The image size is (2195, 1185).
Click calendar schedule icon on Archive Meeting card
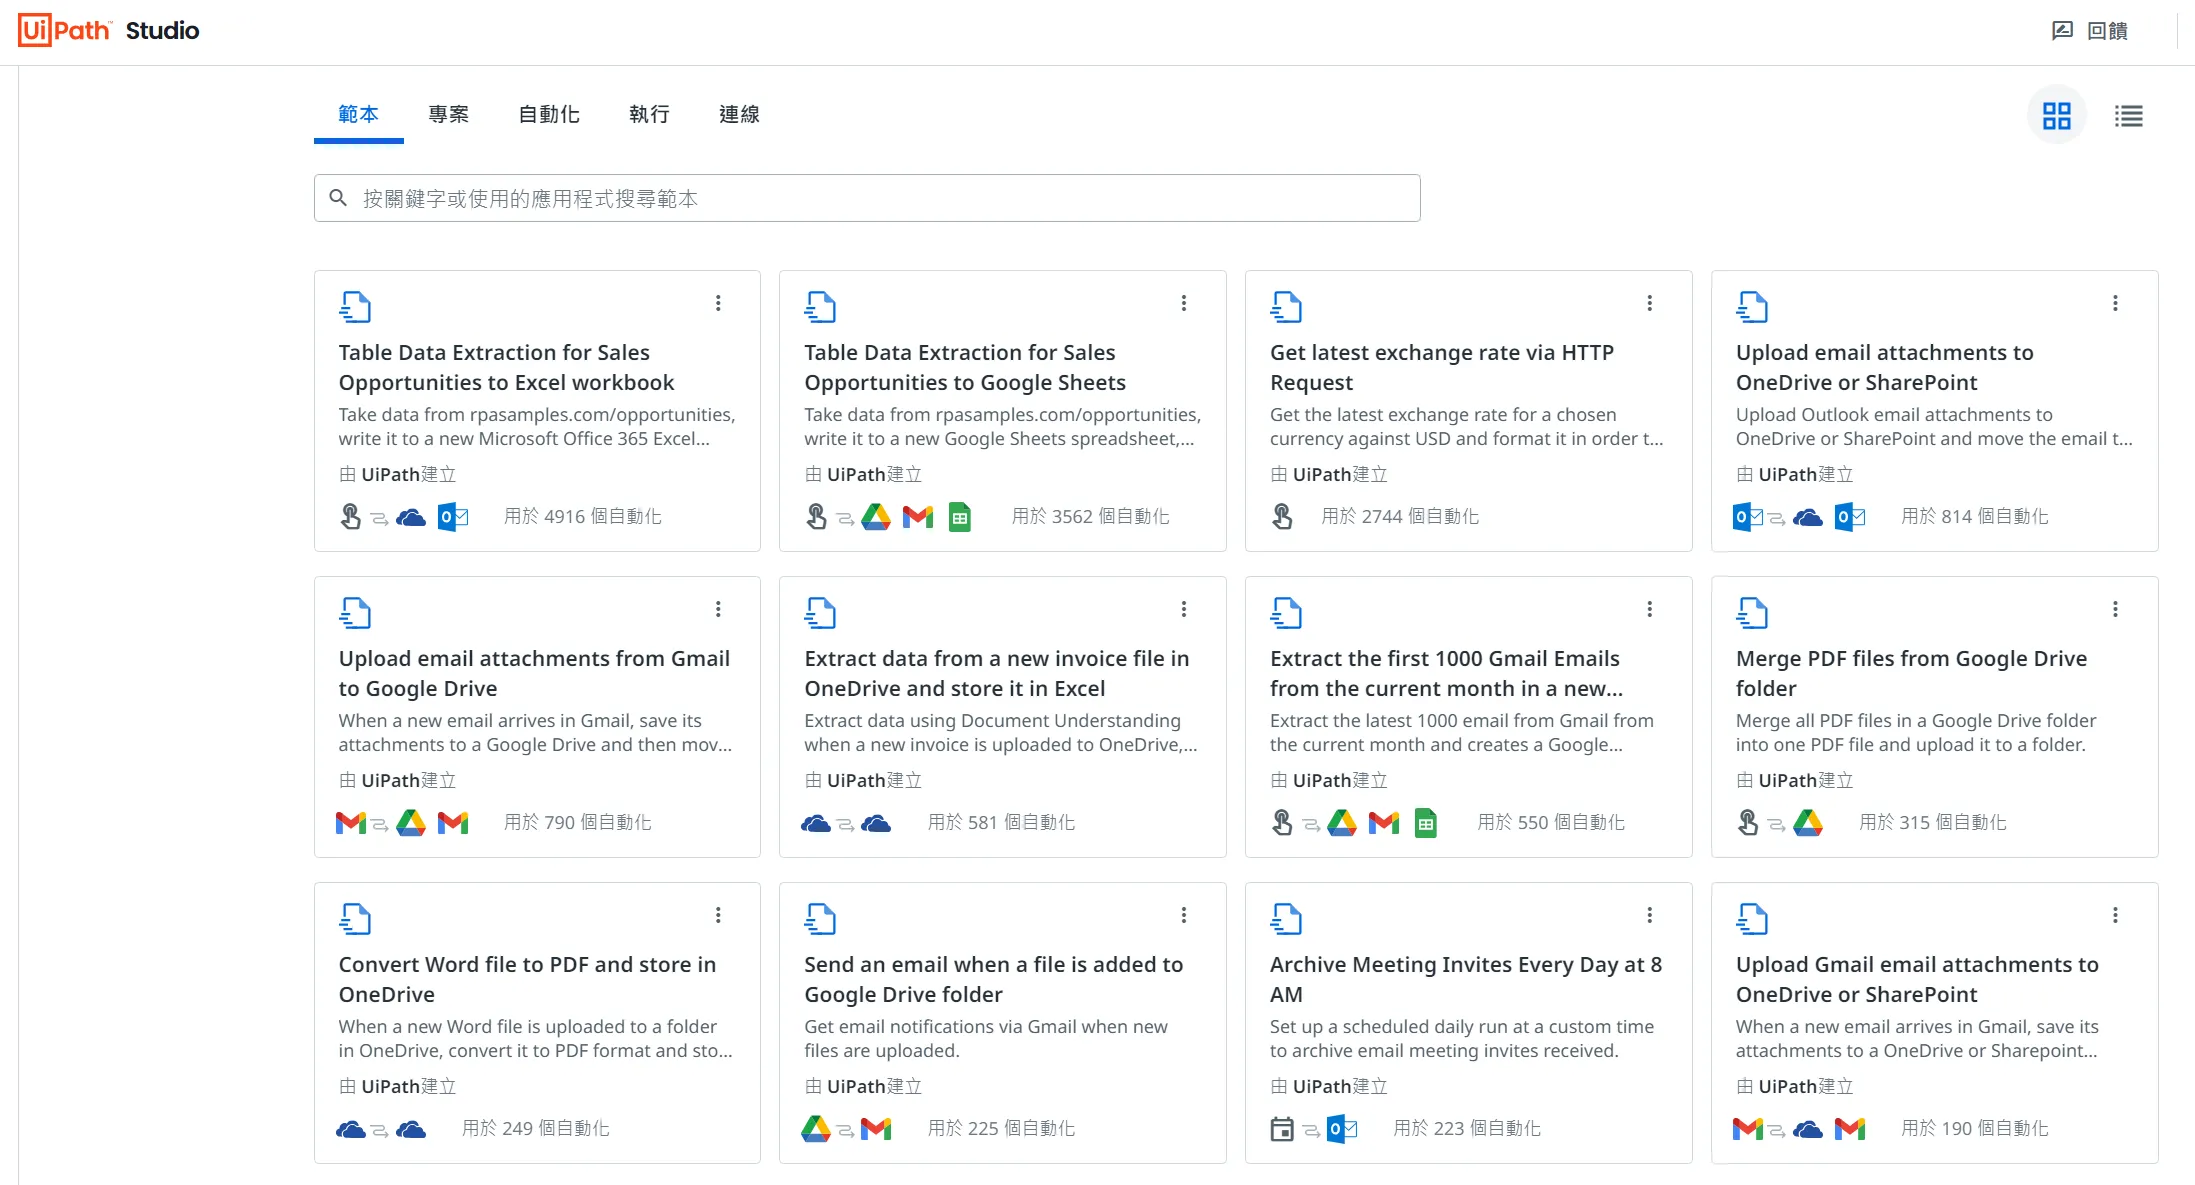1282,1129
